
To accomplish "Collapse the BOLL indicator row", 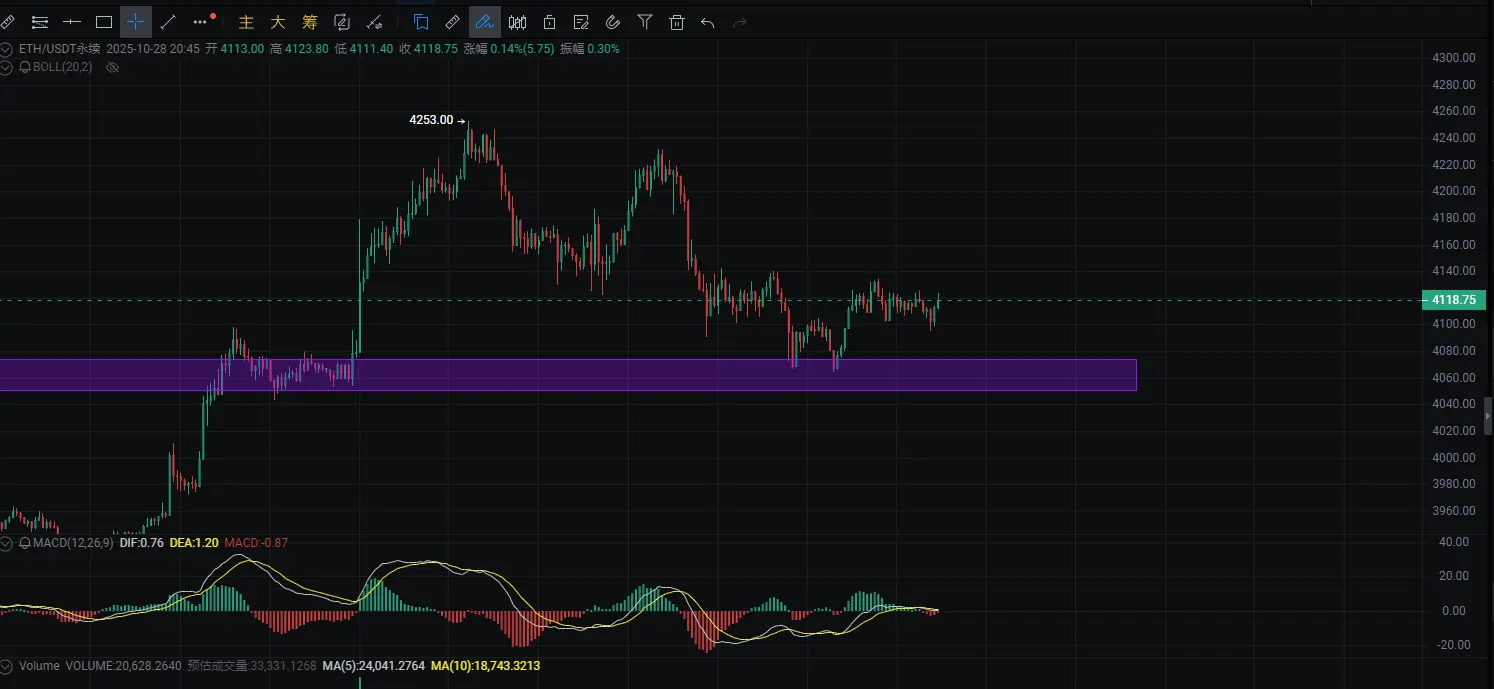I will 7,67.
